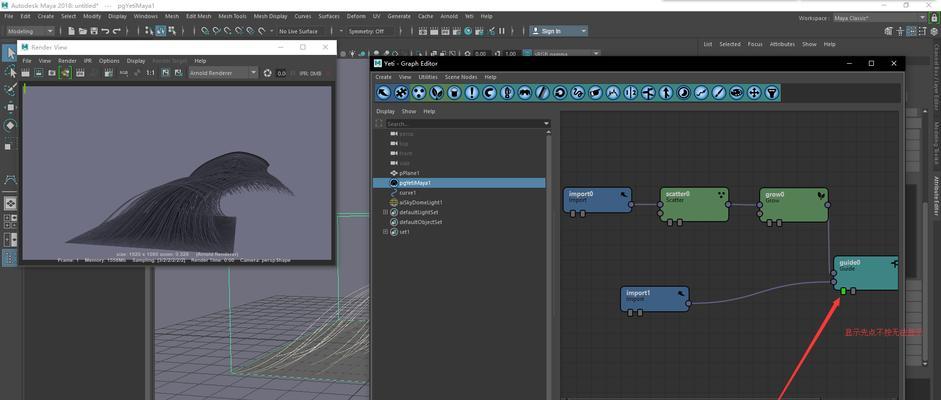
Task: Click Focus in Attribute Editor menu
Action: coord(755,44)
